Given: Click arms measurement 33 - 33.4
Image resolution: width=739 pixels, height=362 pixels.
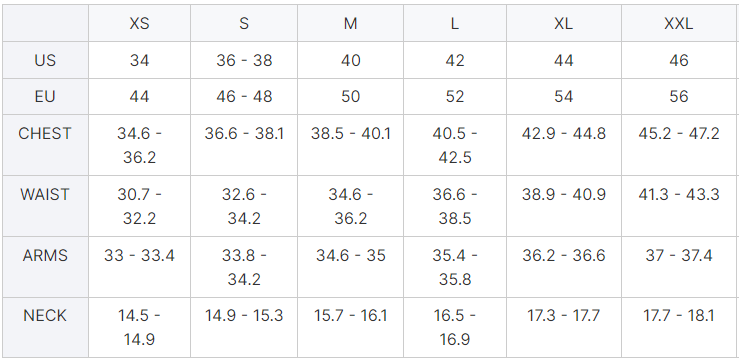Looking at the screenshot, I should tap(140, 255).
